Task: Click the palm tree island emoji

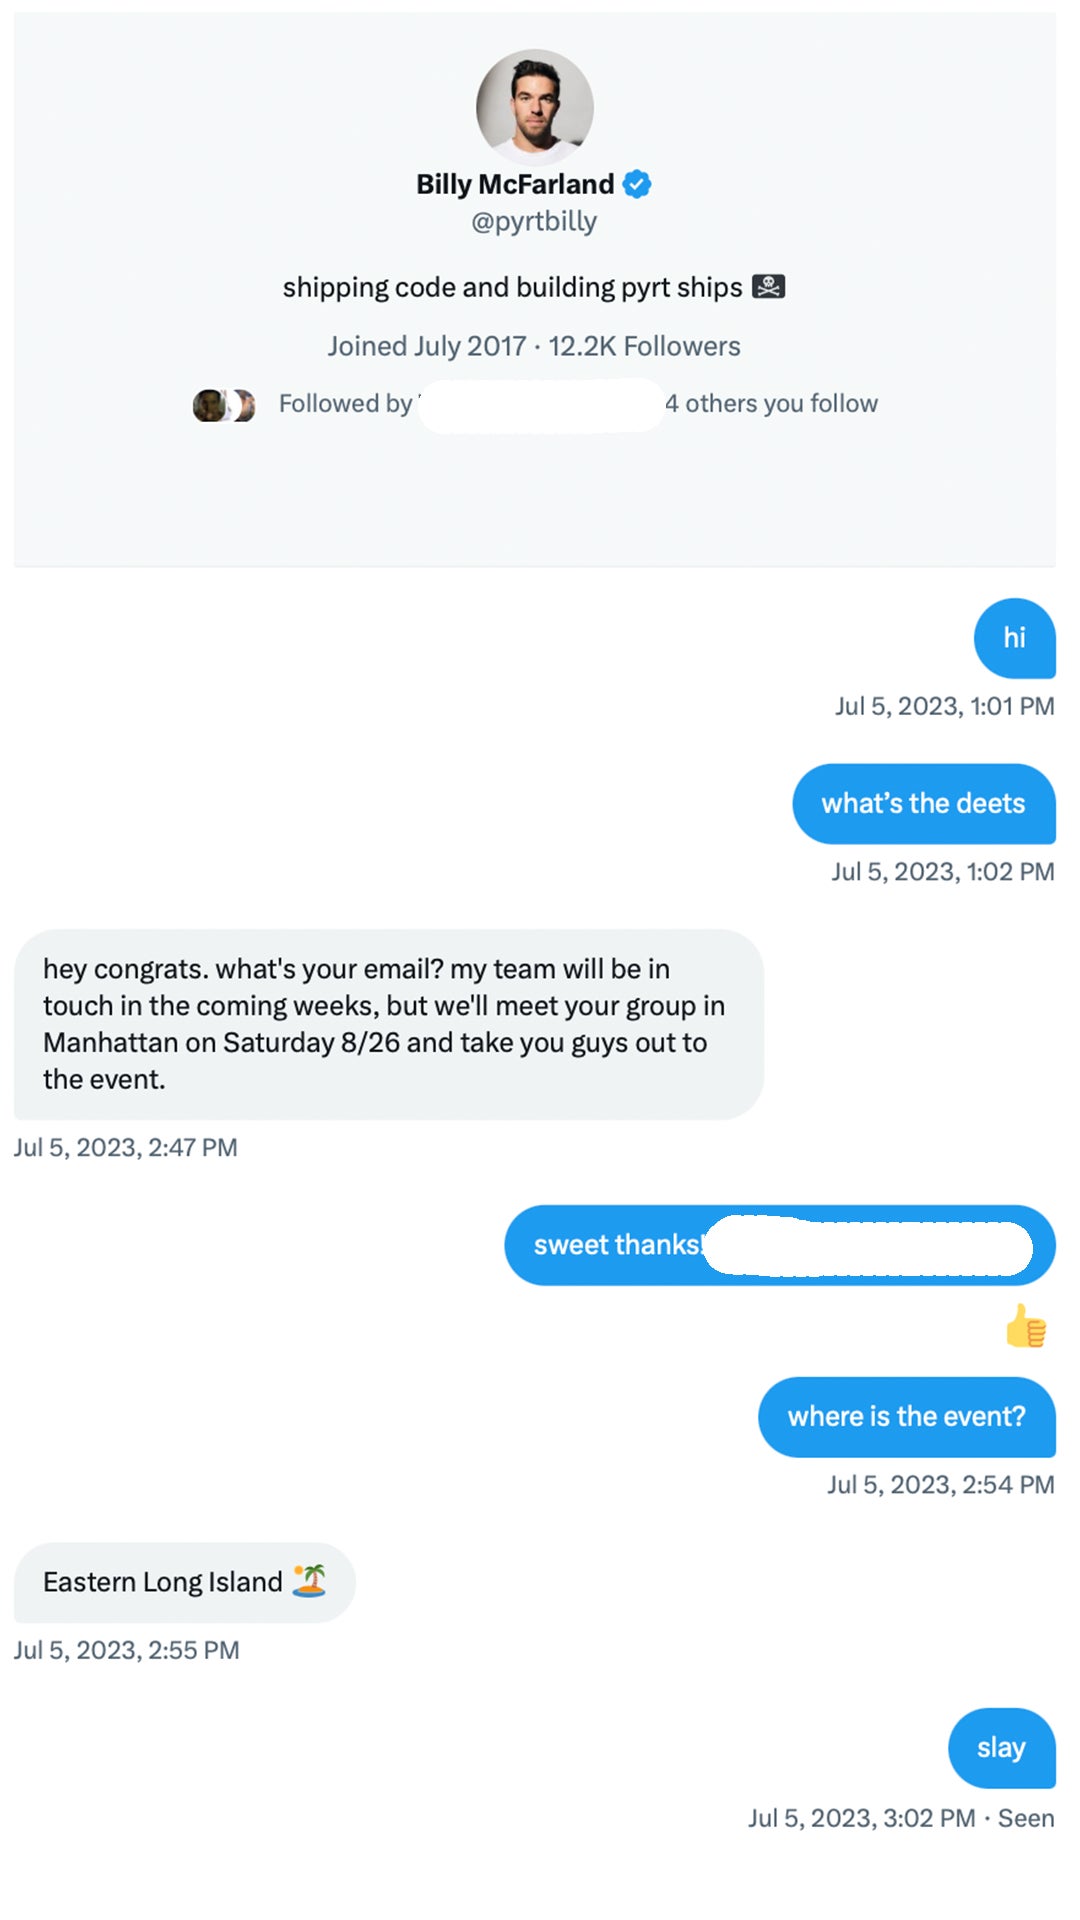Action: point(310,1580)
